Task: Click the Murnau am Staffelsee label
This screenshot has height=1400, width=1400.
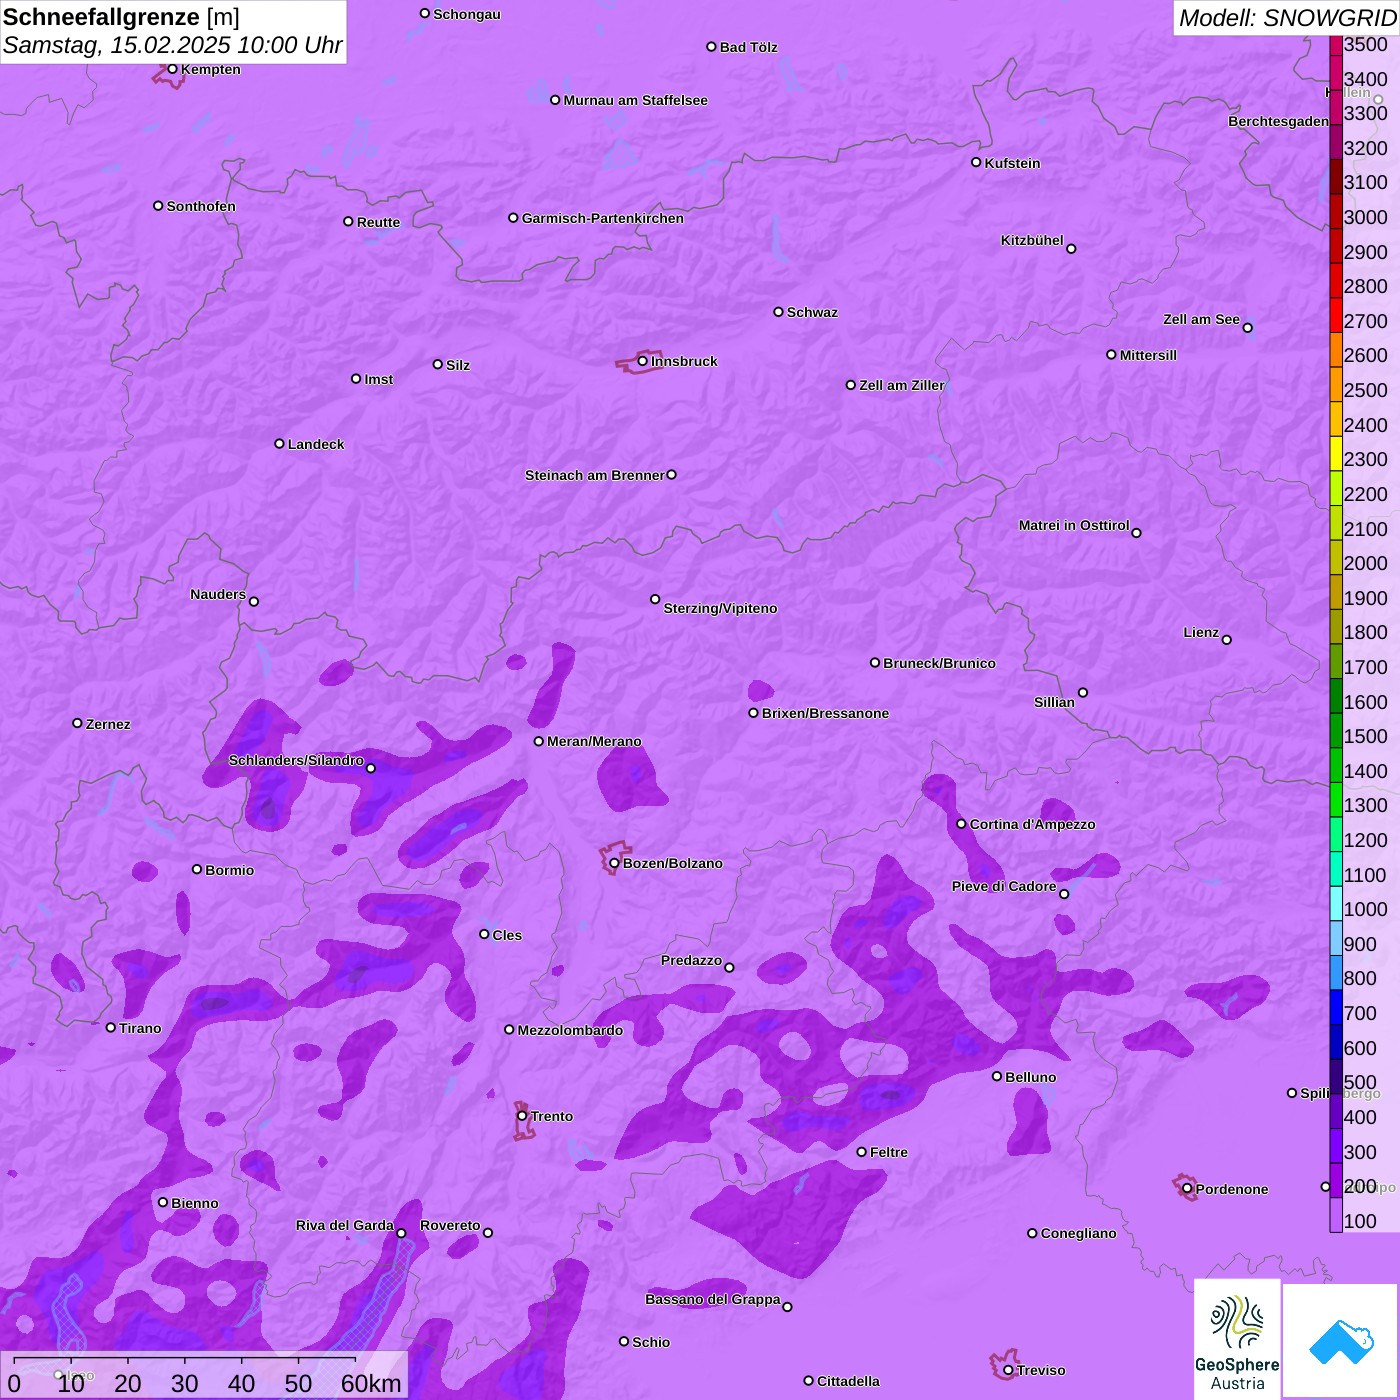Action: [x=635, y=100]
